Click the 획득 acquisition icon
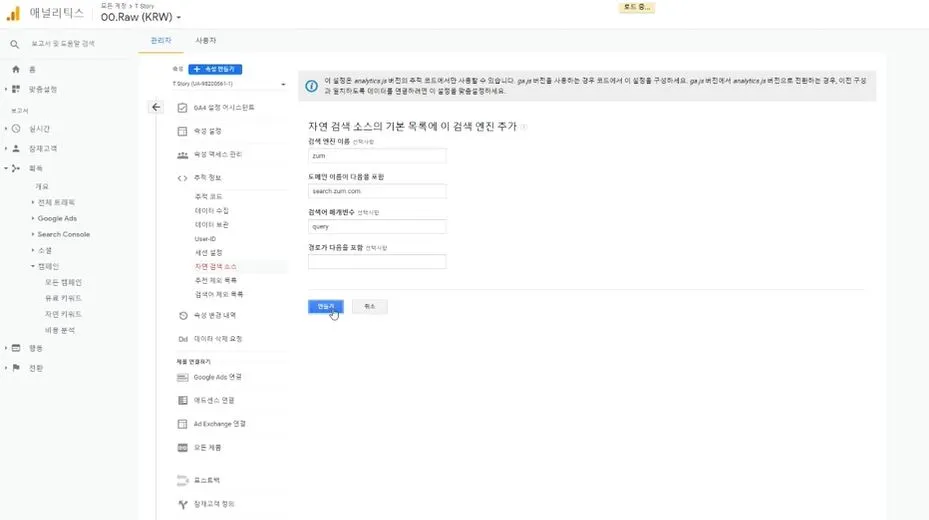 pyautogui.click(x=16, y=168)
